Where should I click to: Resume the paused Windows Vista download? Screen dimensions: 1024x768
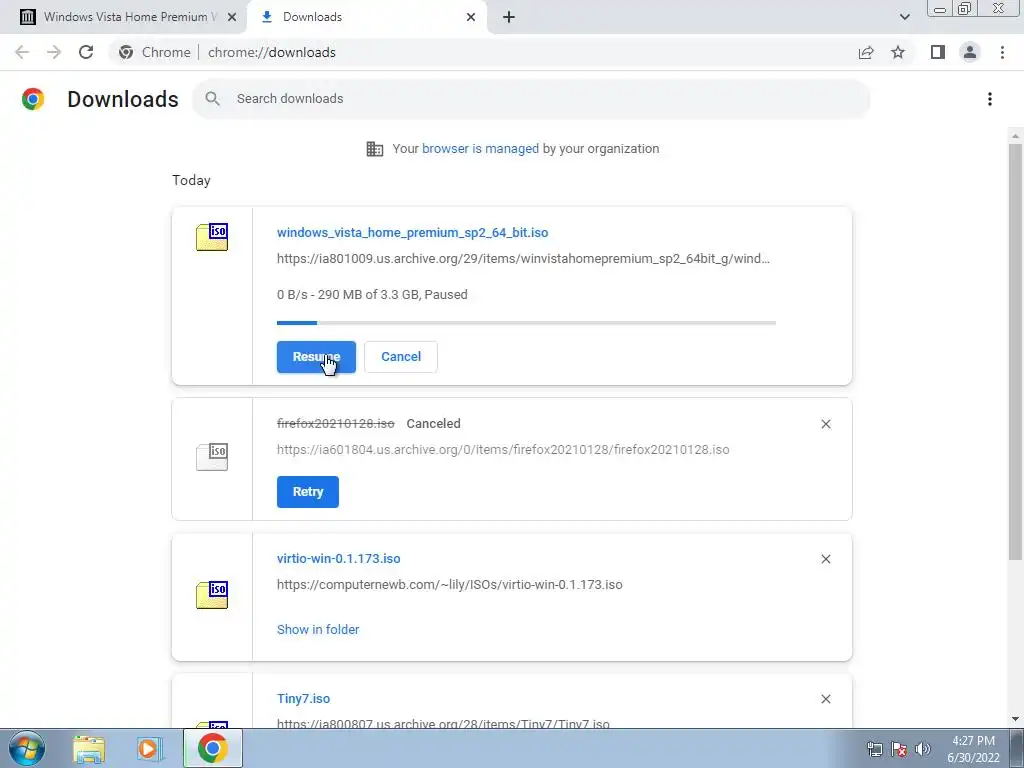tap(316, 357)
